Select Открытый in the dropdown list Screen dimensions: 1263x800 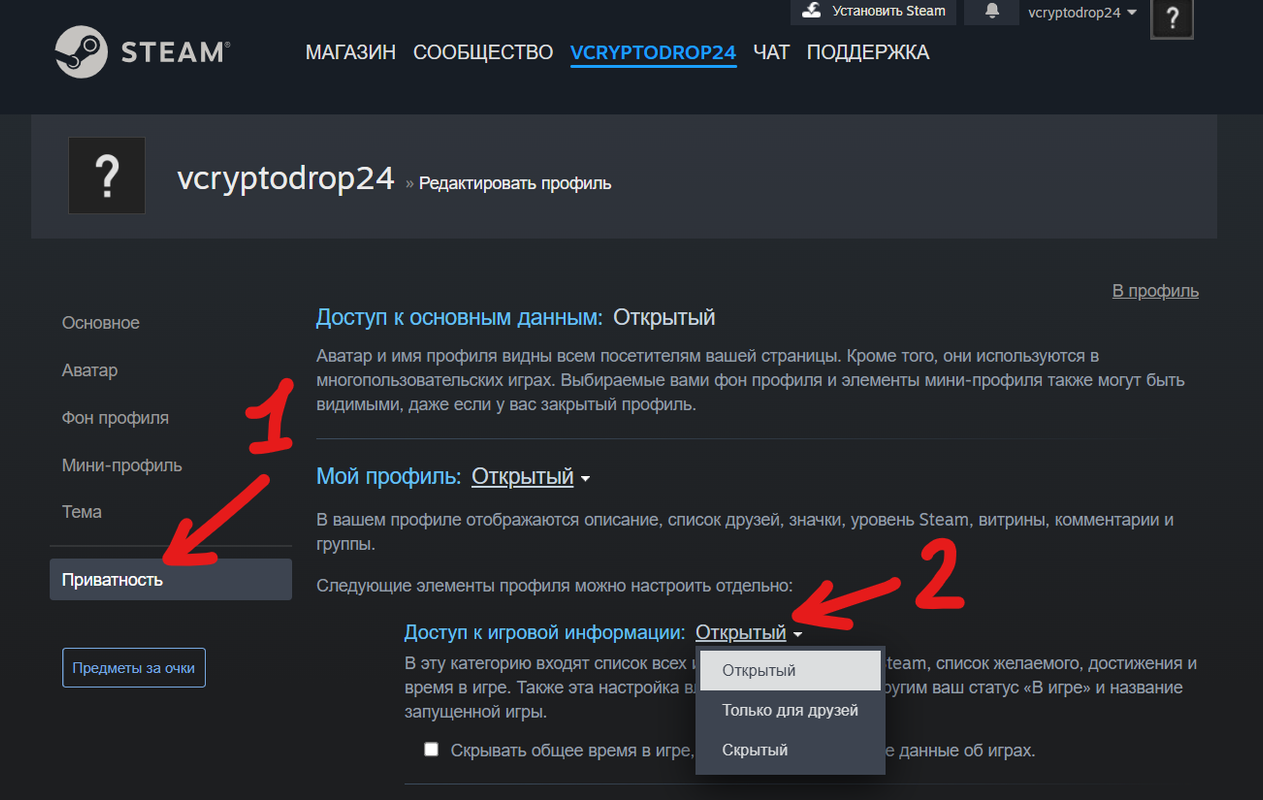(x=790, y=670)
